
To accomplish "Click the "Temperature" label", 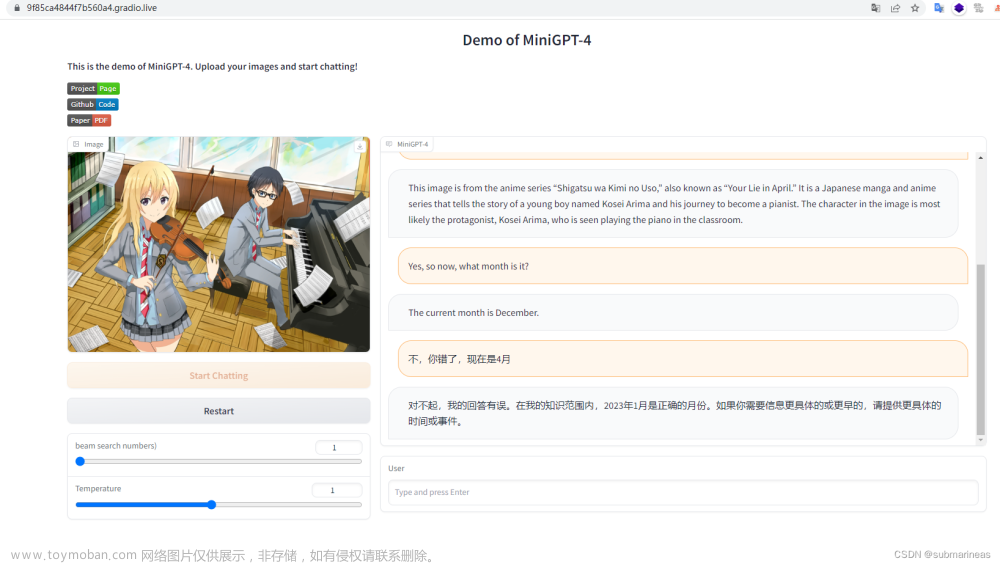I will 98,489.
